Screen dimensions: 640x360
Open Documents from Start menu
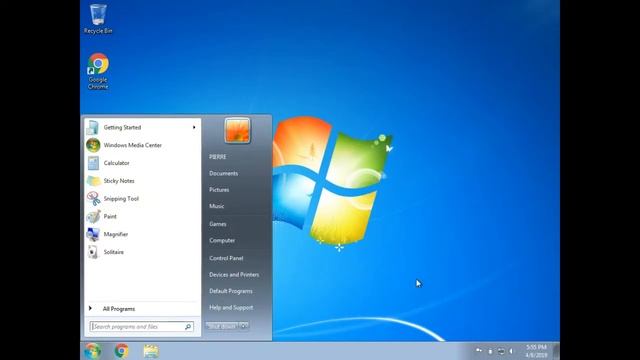(x=223, y=173)
